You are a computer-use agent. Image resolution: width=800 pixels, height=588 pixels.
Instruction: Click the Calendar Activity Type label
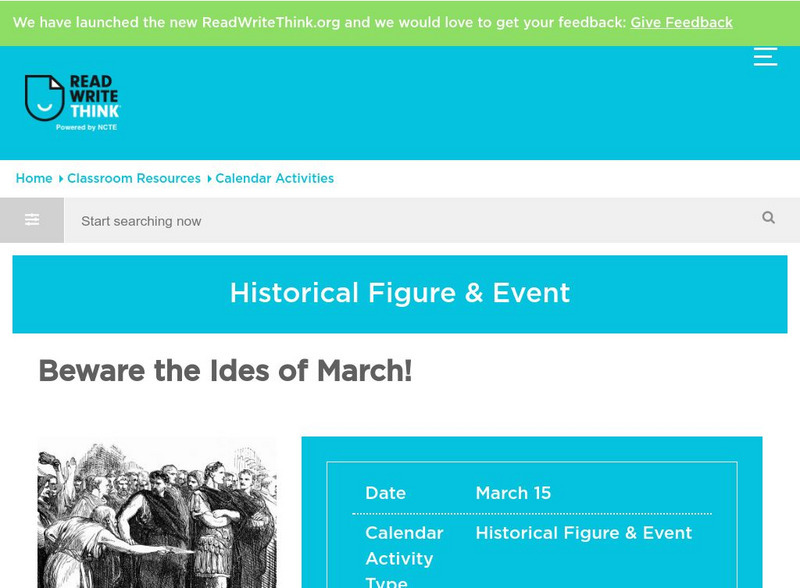pos(404,558)
